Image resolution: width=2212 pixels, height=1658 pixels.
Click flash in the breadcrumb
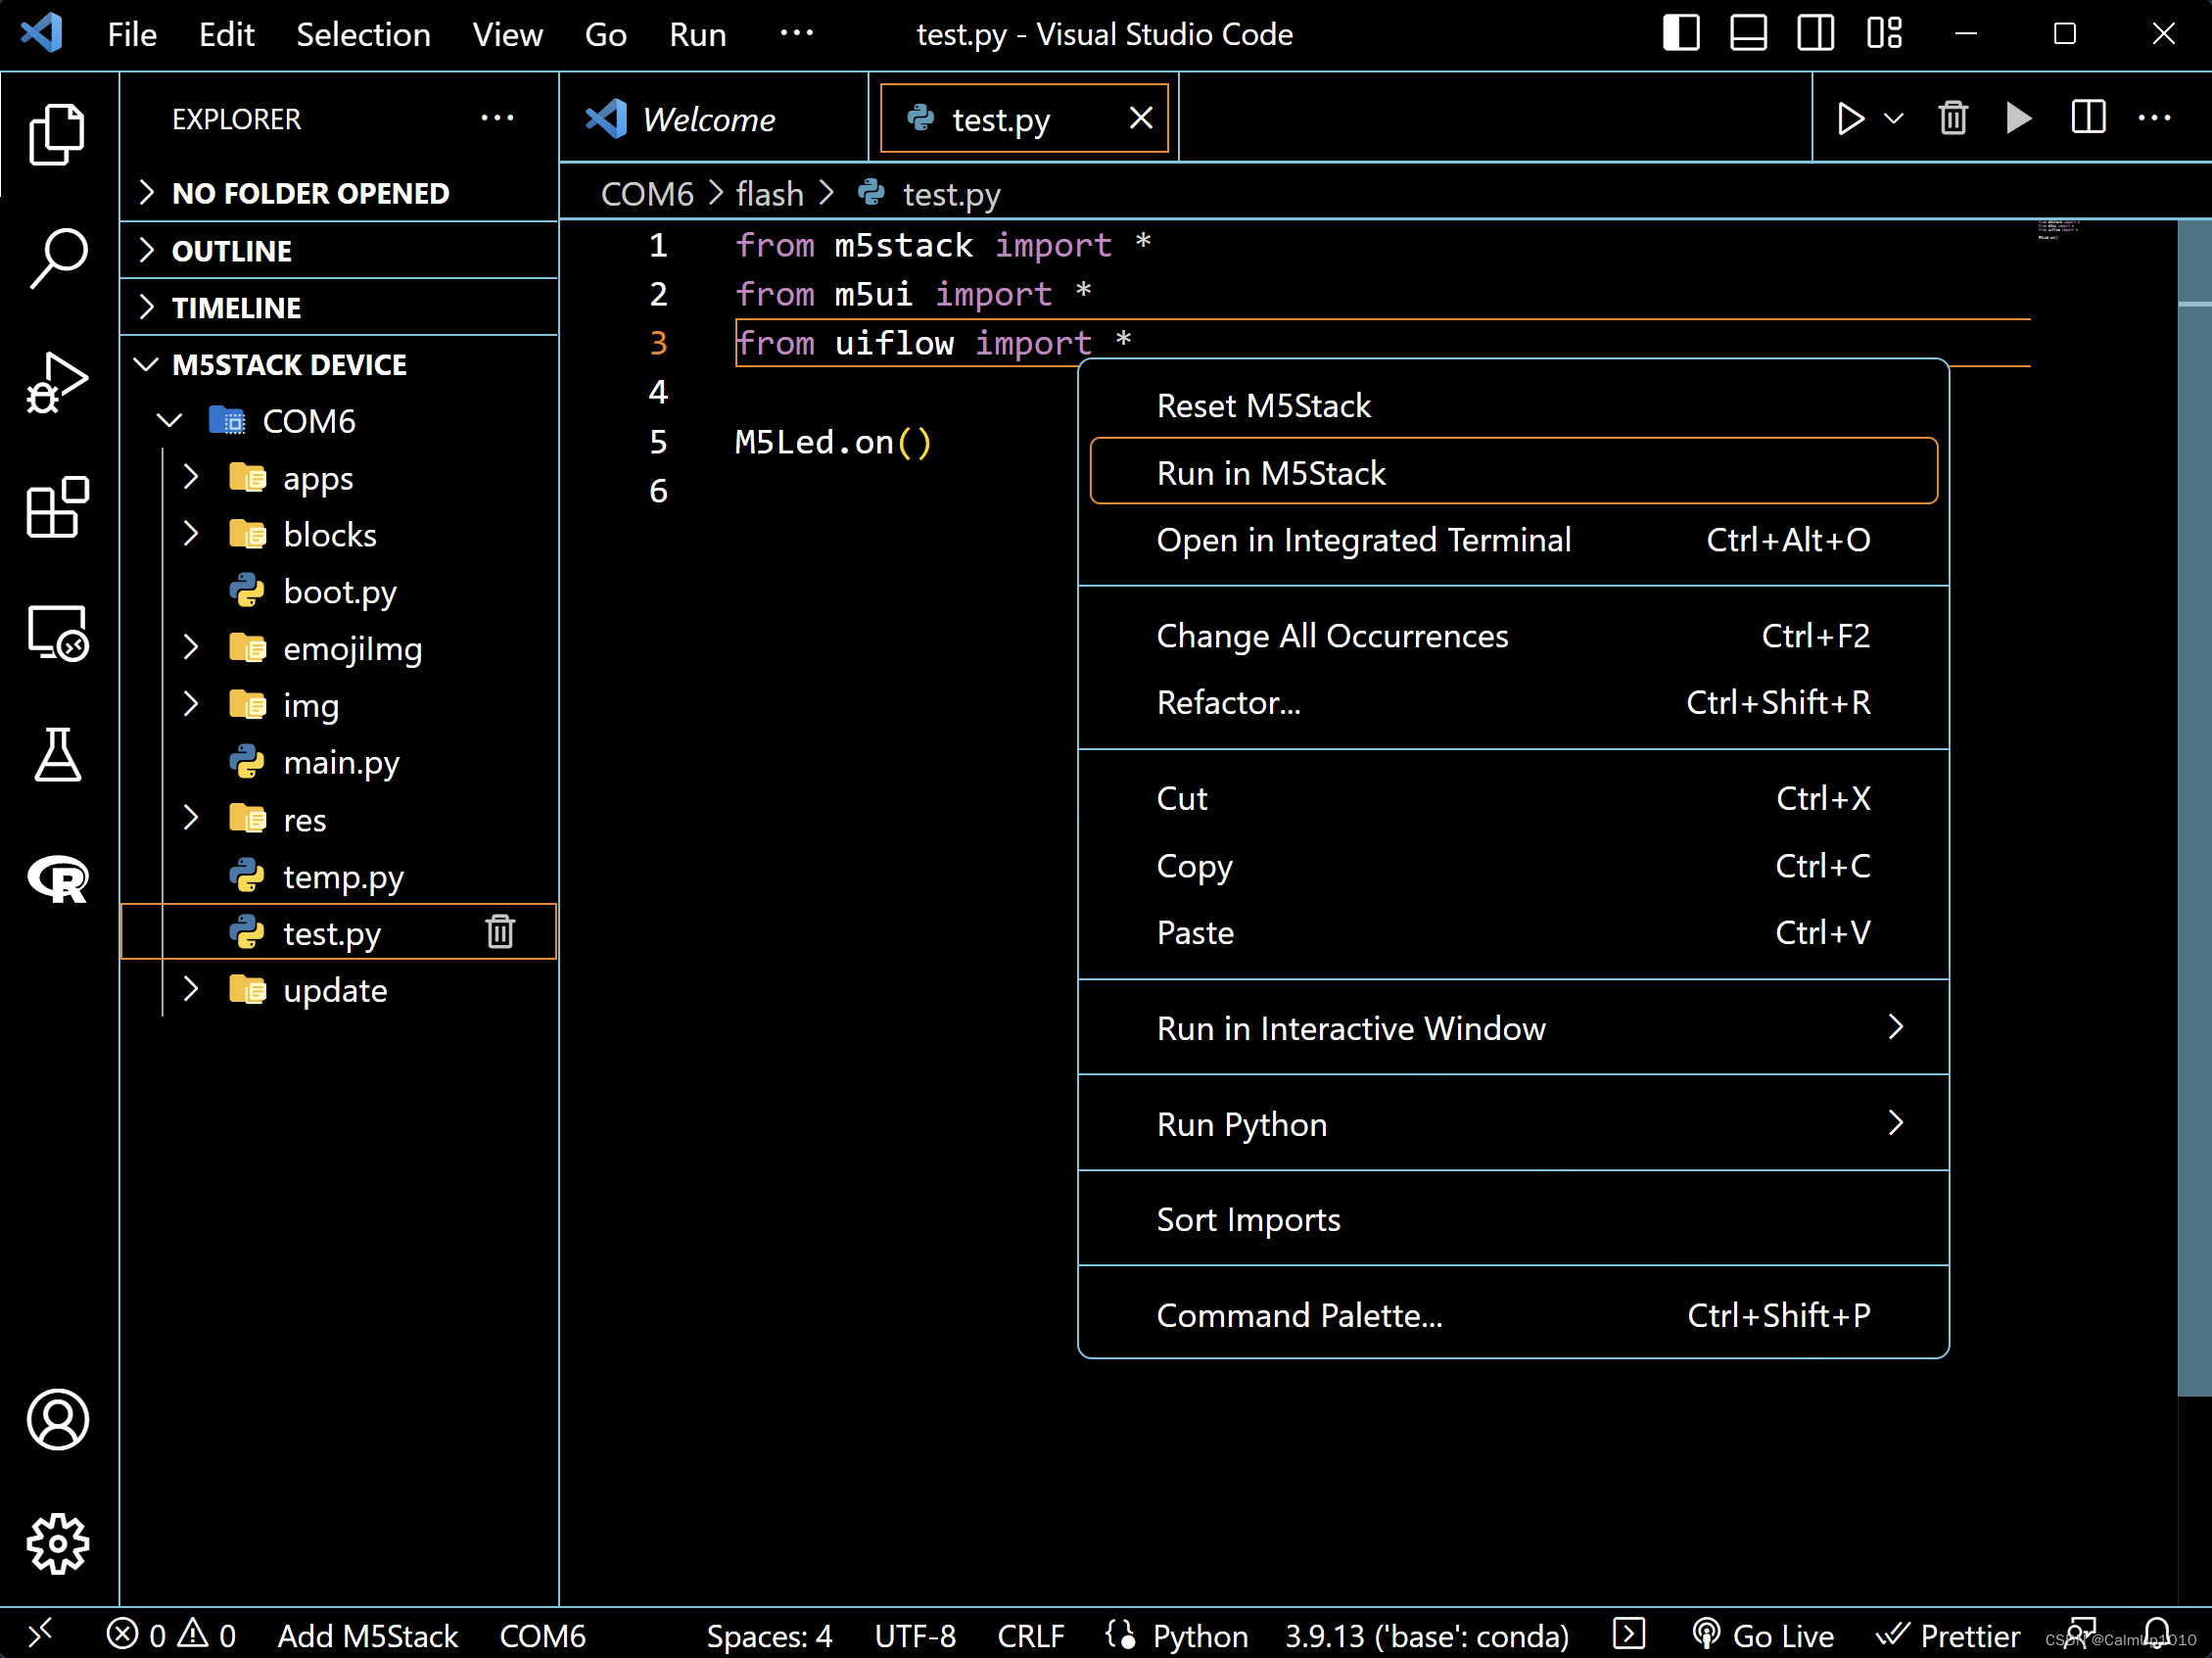click(x=769, y=193)
